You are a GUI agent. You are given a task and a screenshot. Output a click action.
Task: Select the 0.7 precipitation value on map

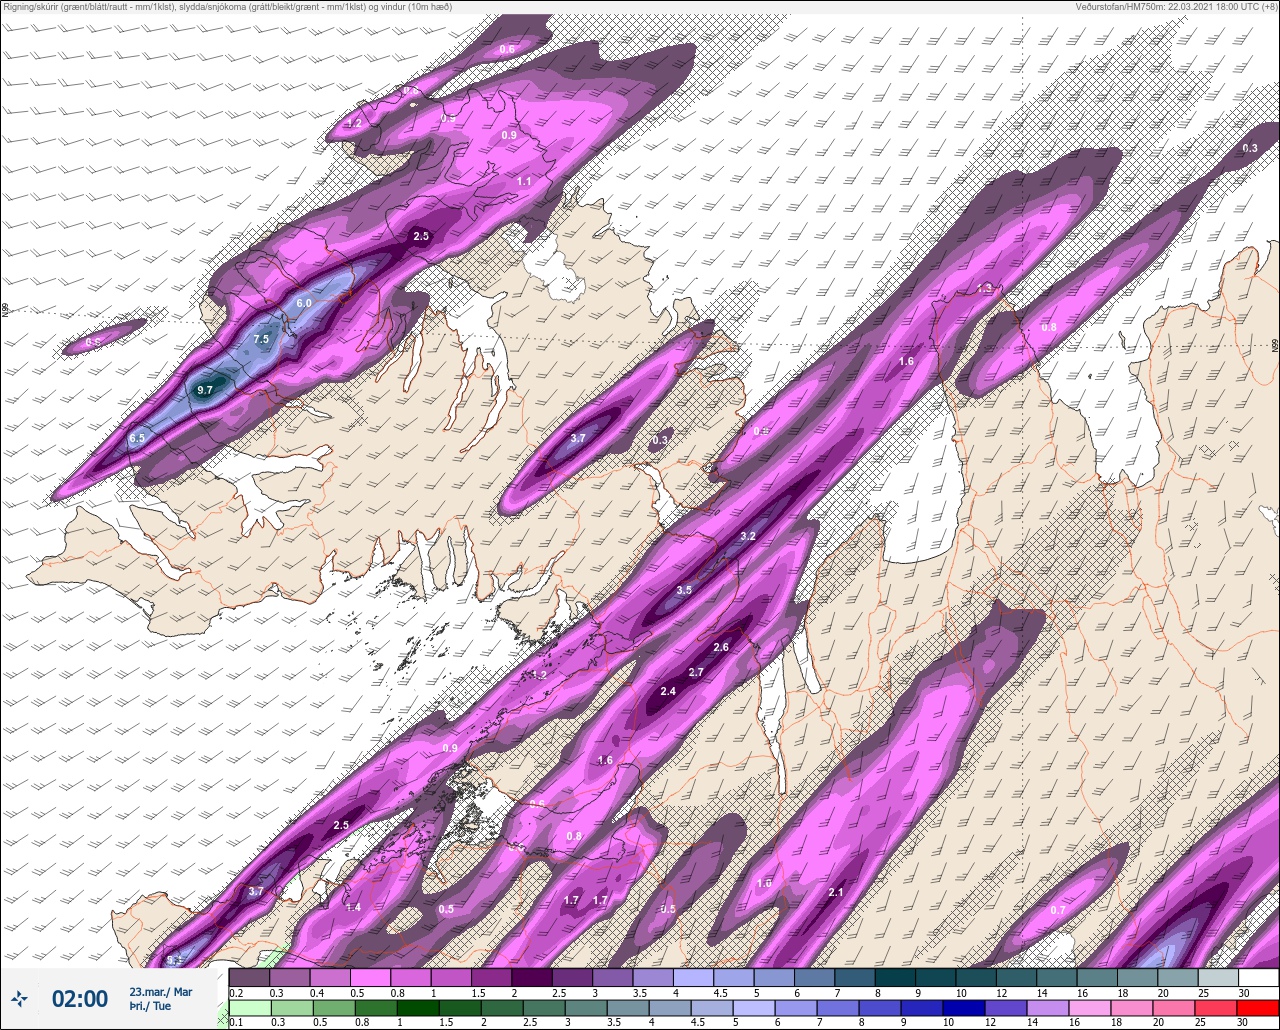[1058, 910]
